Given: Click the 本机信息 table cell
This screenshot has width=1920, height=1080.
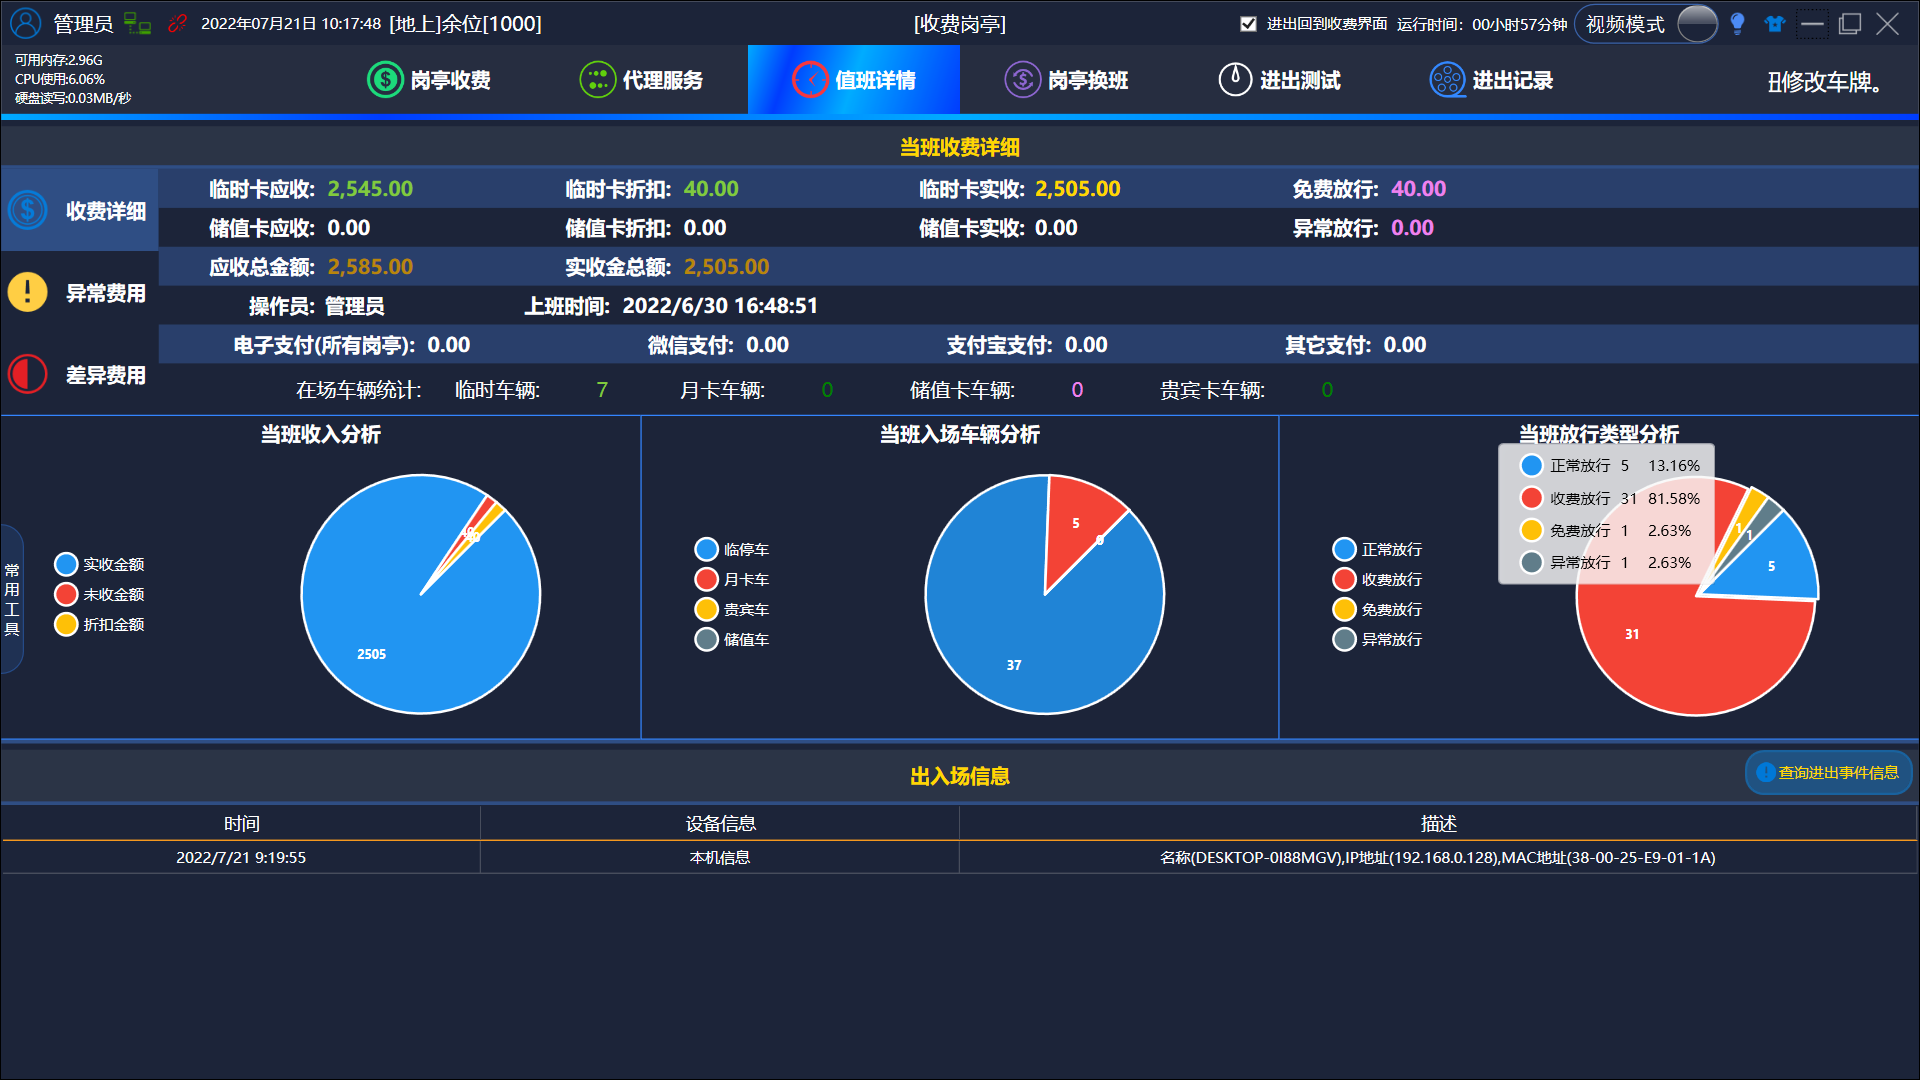Looking at the screenshot, I should [720, 857].
